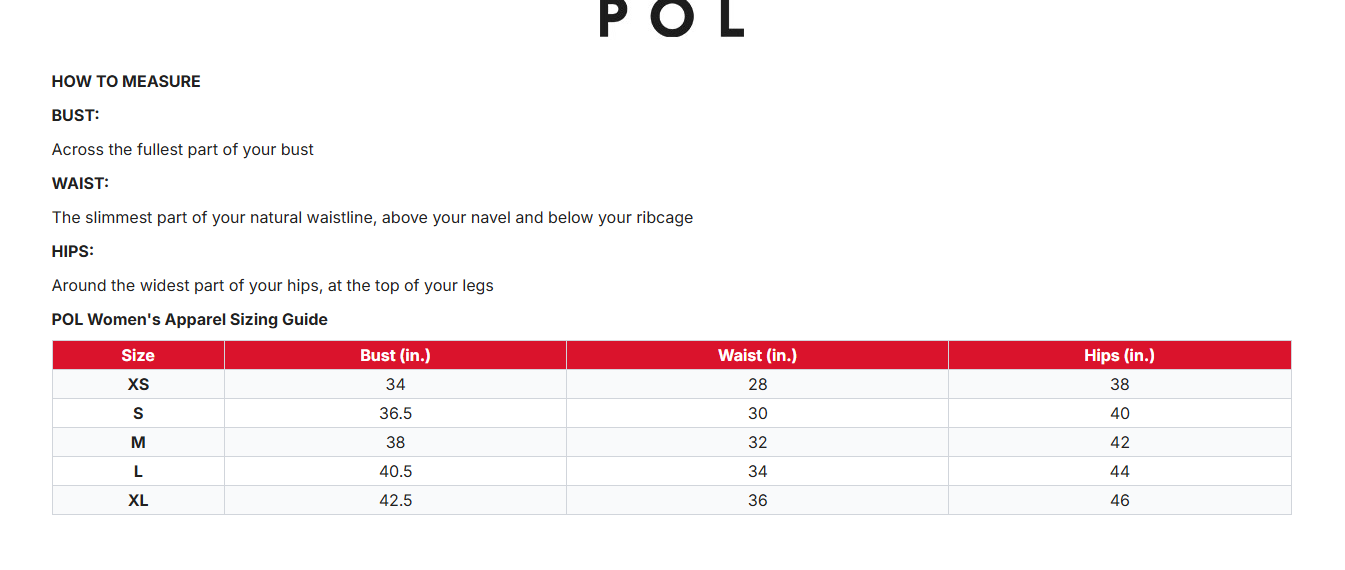
Task: Select the Bust (in.) column header
Action: (x=395, y=356)
